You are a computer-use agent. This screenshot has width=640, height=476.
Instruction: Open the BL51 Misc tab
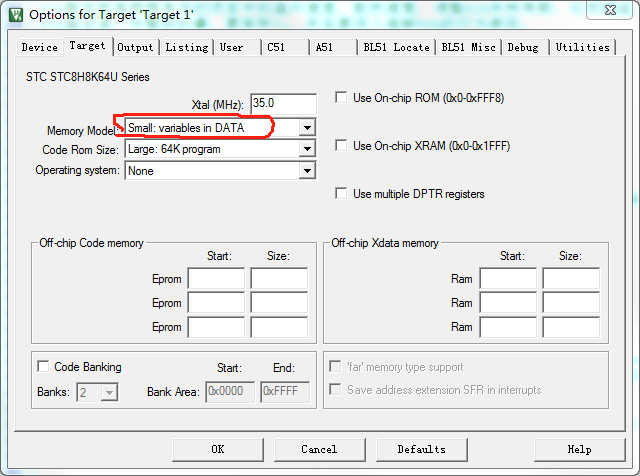pyautogui.click(x=468, y=47)
